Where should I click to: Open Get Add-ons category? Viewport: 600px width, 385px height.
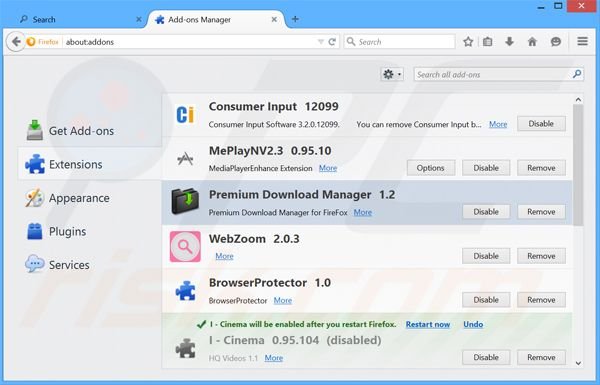[90, 131]
